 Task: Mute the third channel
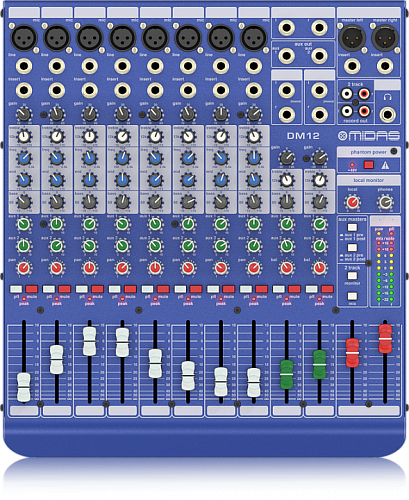point(98,289)
